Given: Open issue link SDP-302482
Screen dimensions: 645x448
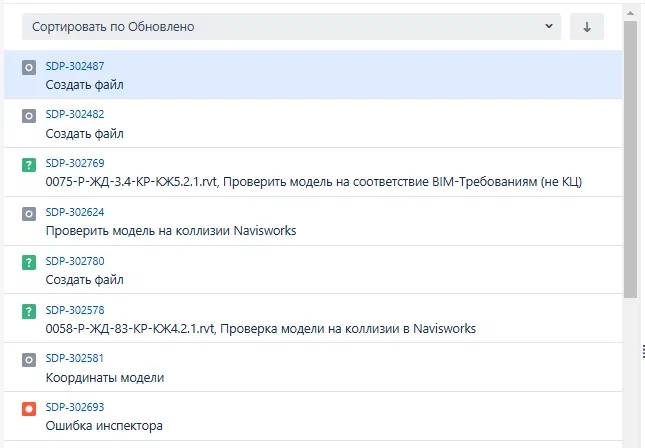Looking at the screenshot, I should (75, 114).
